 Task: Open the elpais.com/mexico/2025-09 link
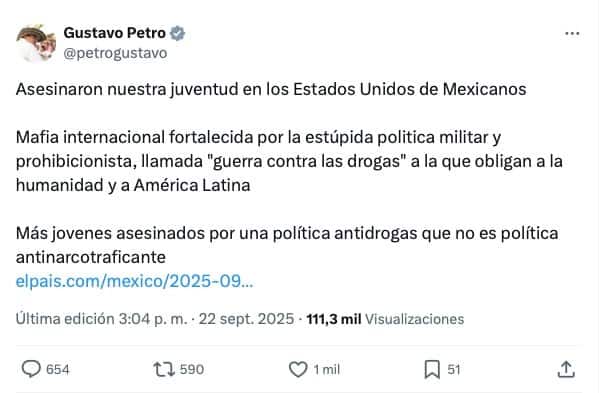coord(134,281)
